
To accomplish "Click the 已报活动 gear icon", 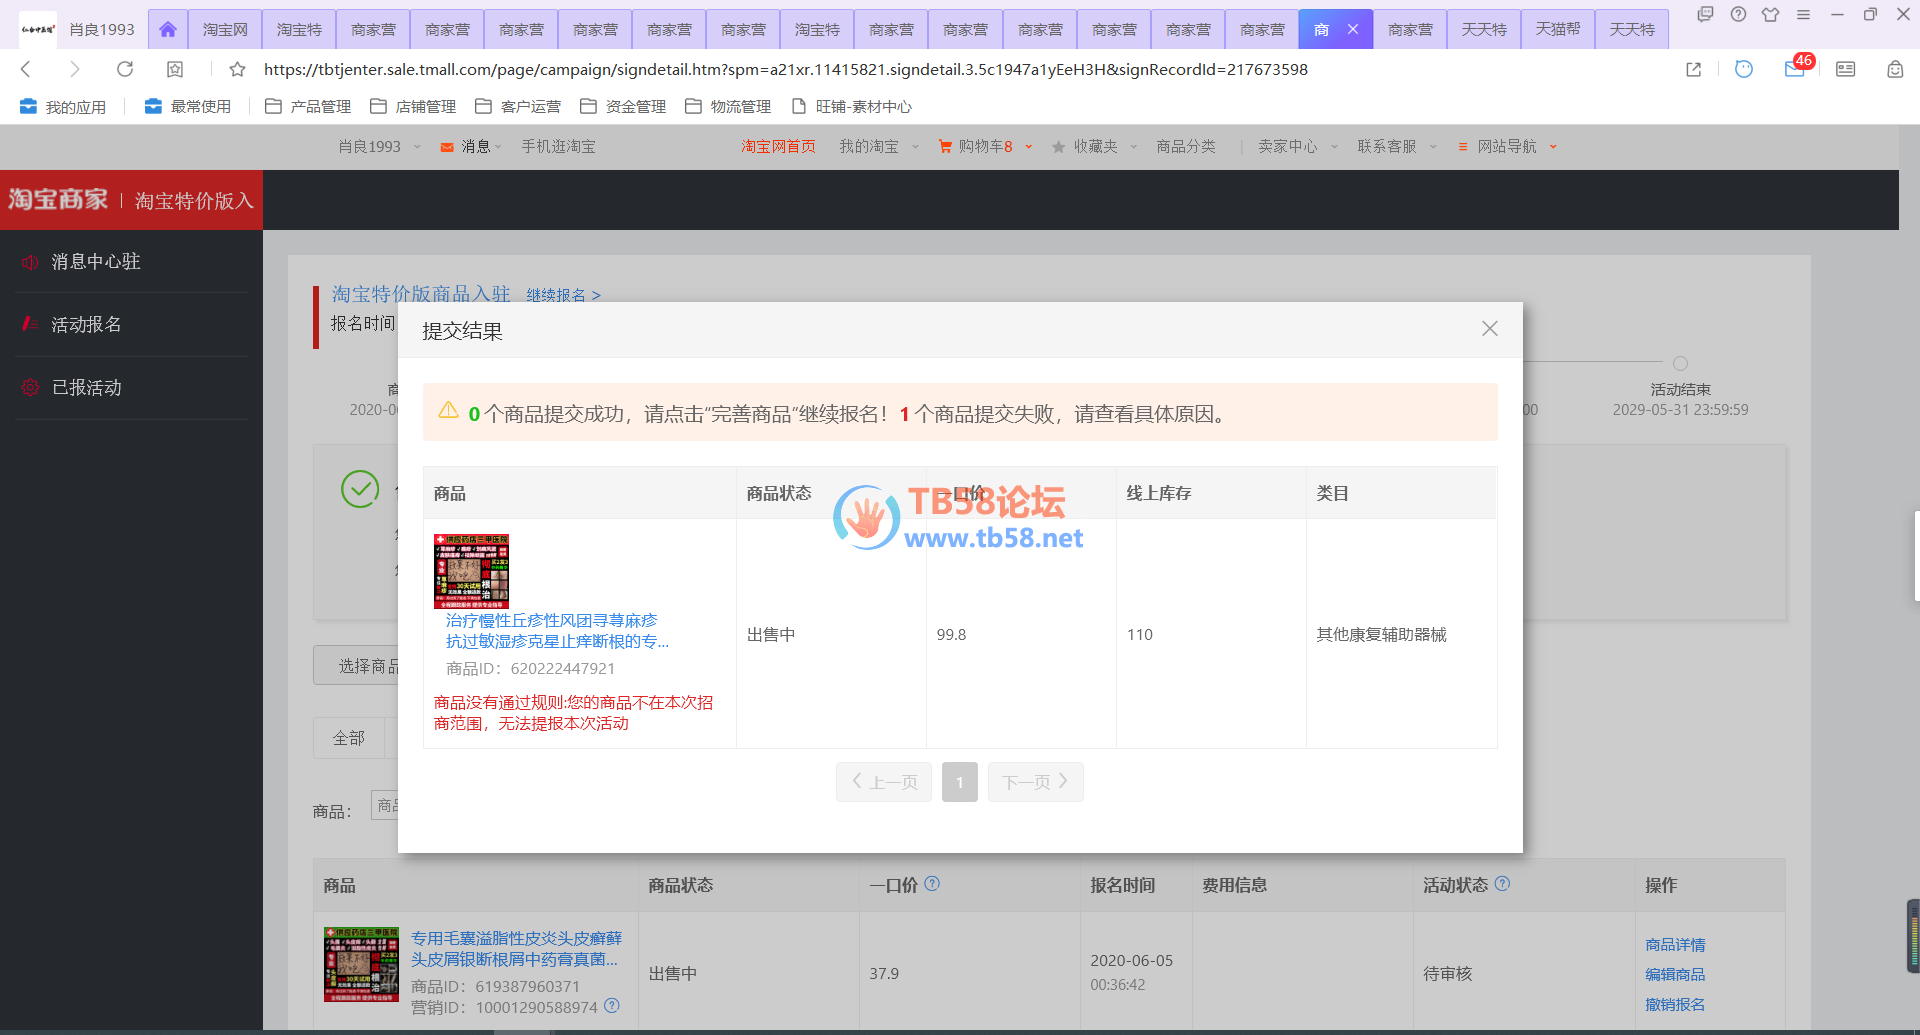I will point(30,387).
